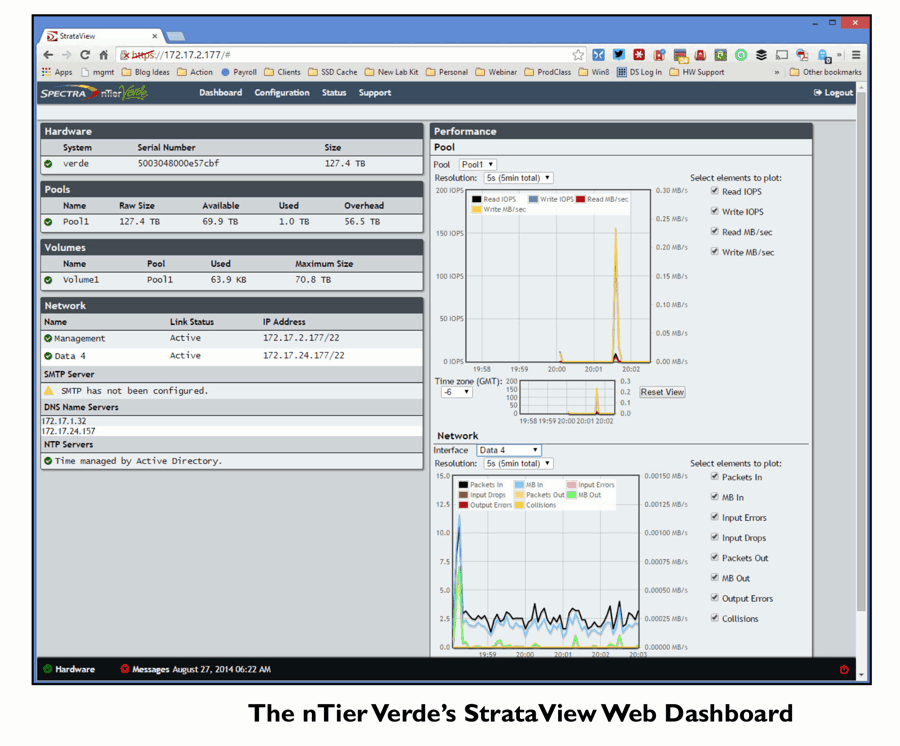Click the red asterisk extension icon

[639, 55]
